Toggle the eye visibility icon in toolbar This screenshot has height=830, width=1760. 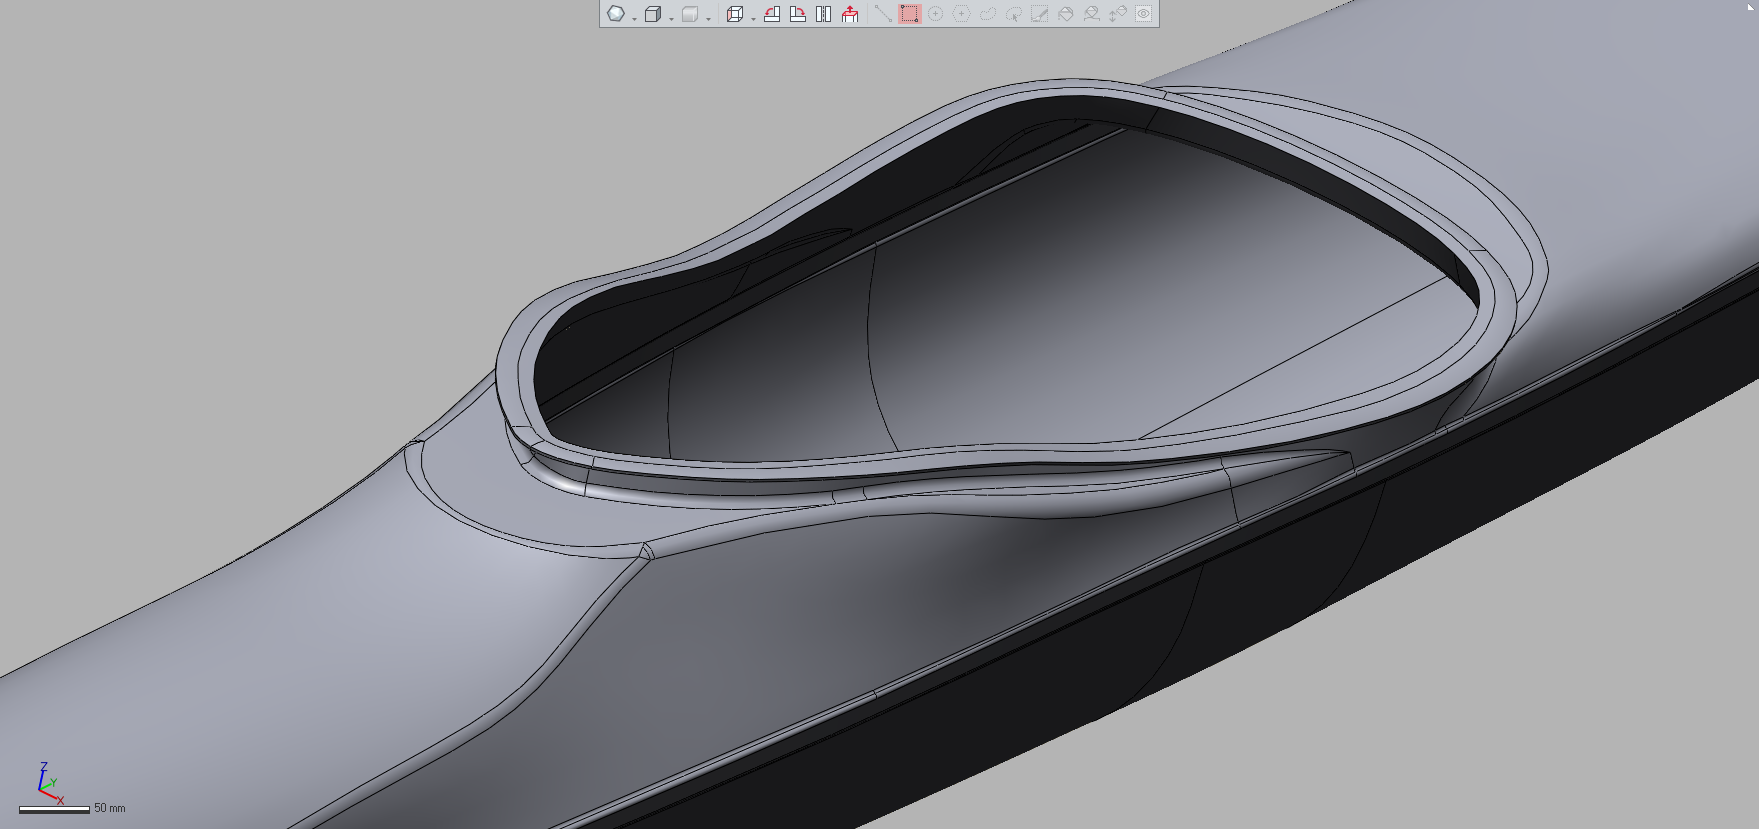pyautogui.click(x=1143, y=14)
